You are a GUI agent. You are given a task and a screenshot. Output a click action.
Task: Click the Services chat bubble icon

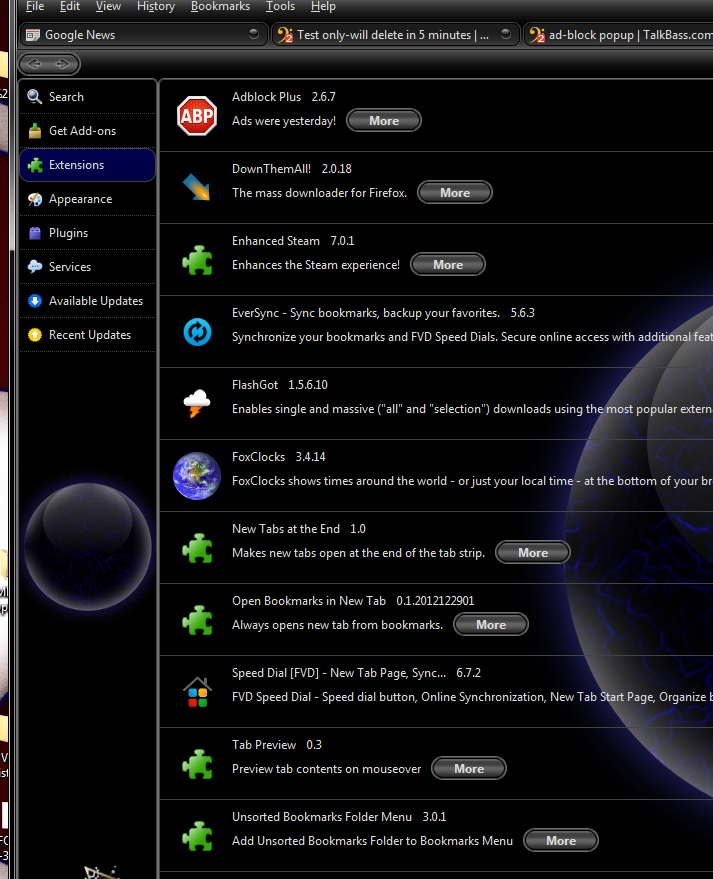tap(35, 267)
